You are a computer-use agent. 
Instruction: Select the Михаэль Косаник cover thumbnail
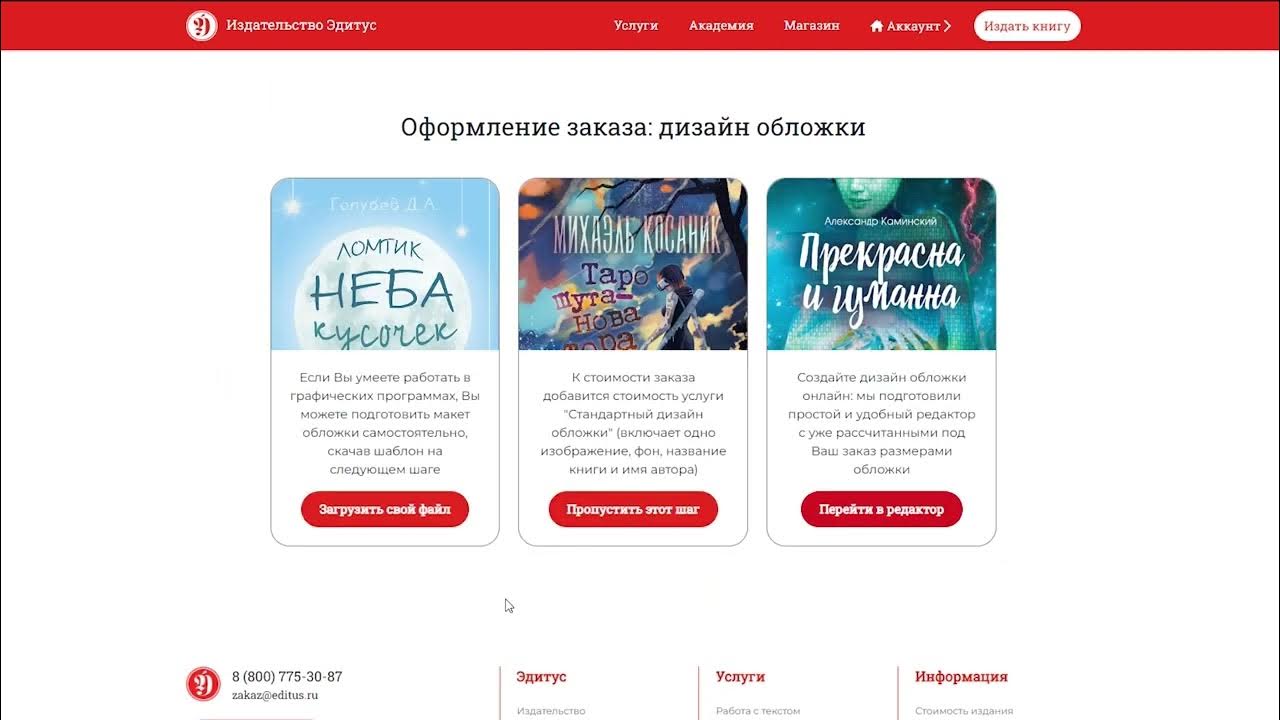(633, 264)
